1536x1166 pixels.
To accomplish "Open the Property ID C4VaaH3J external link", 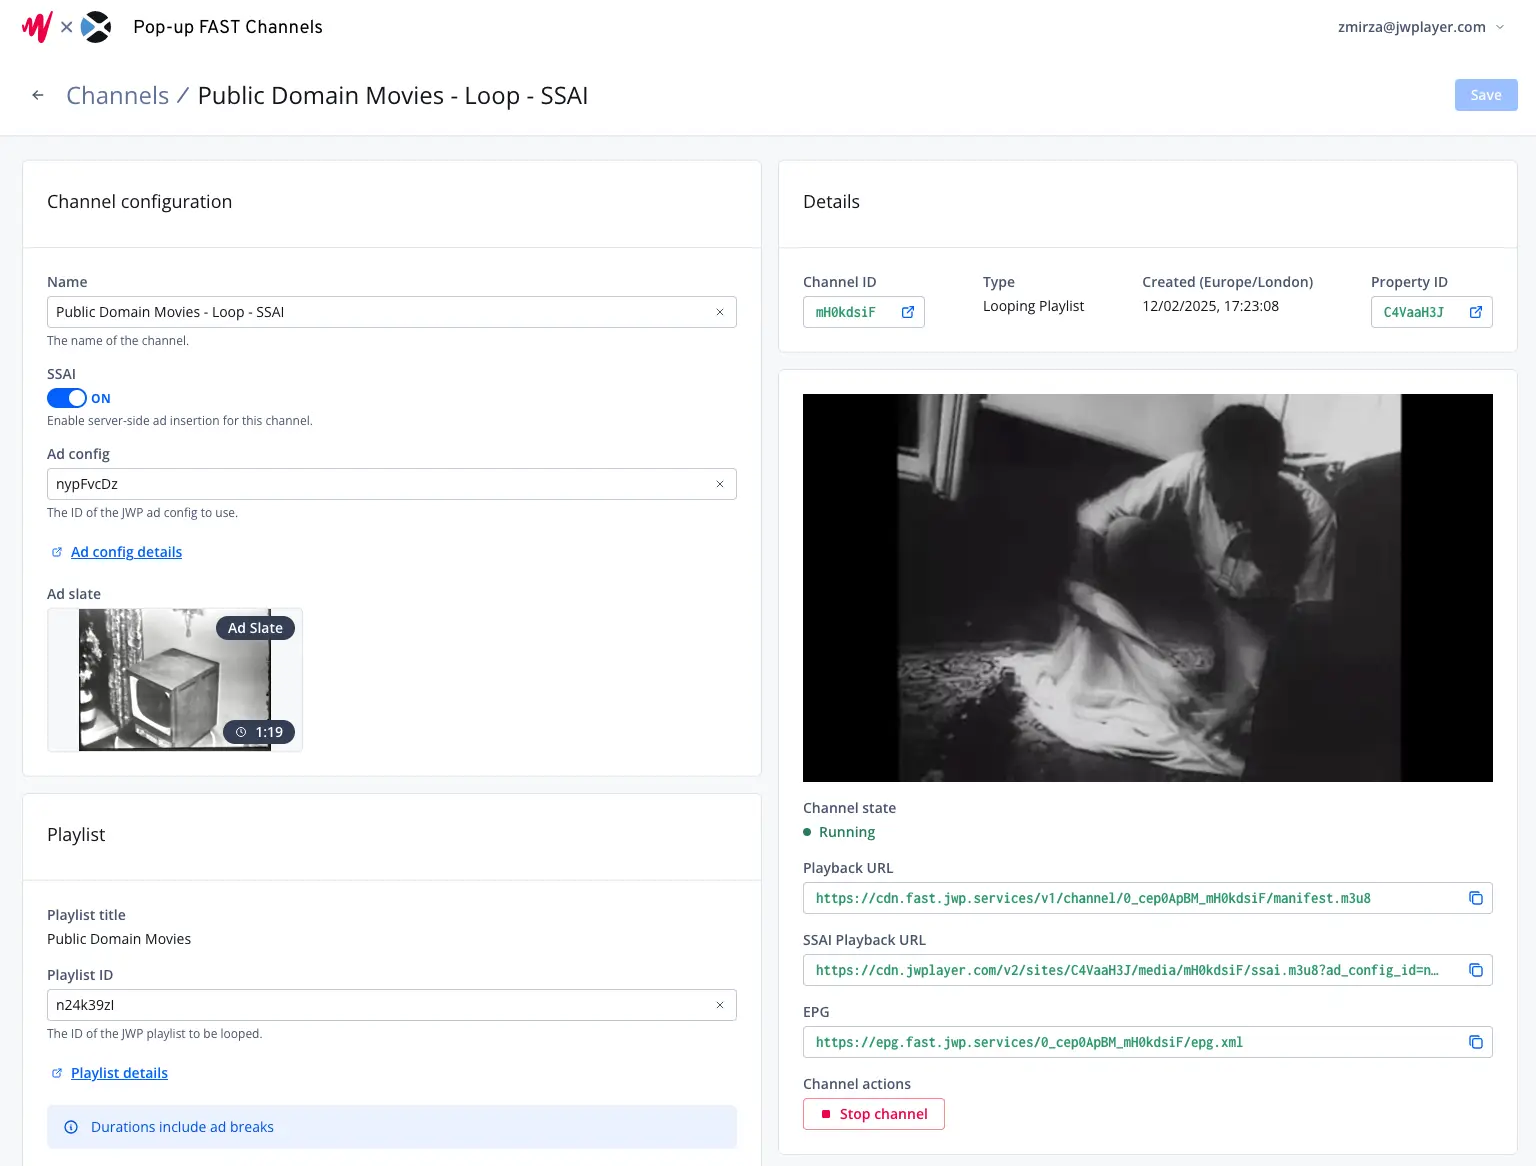I will (x=1475, y=312).
